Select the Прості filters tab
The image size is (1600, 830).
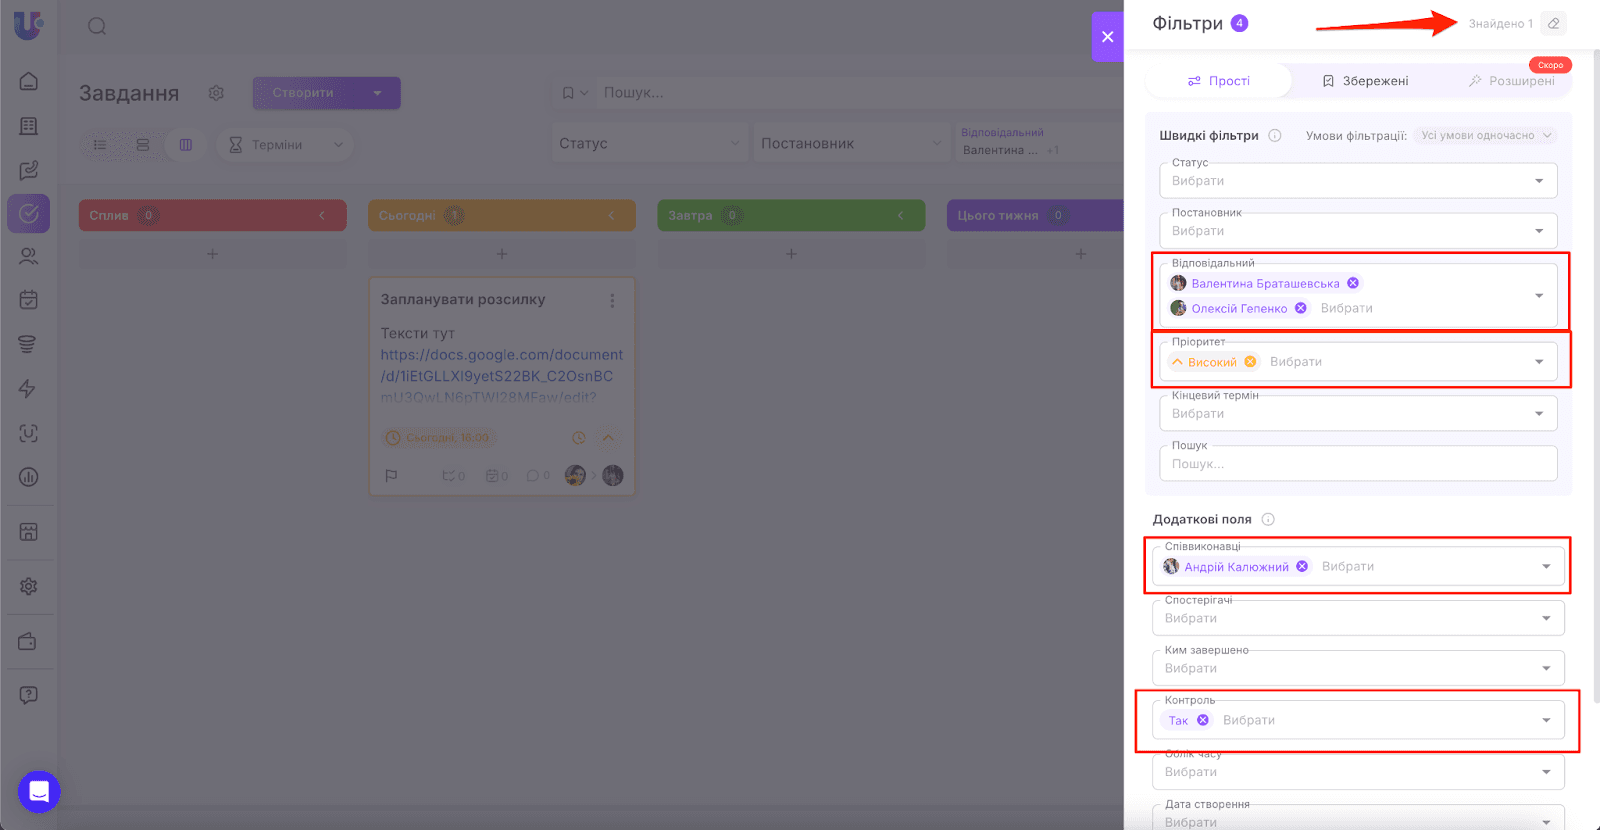[x=1219, y=81]
